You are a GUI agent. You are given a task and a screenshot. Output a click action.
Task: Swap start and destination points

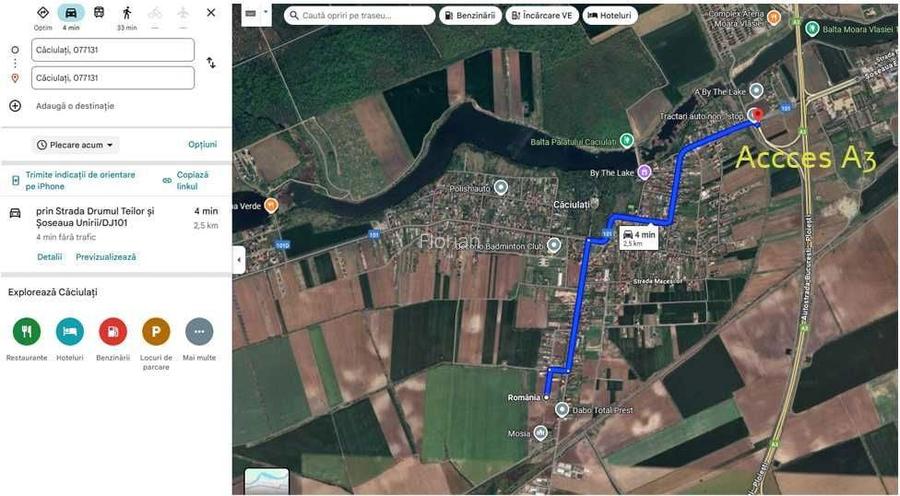click(211, 63)
